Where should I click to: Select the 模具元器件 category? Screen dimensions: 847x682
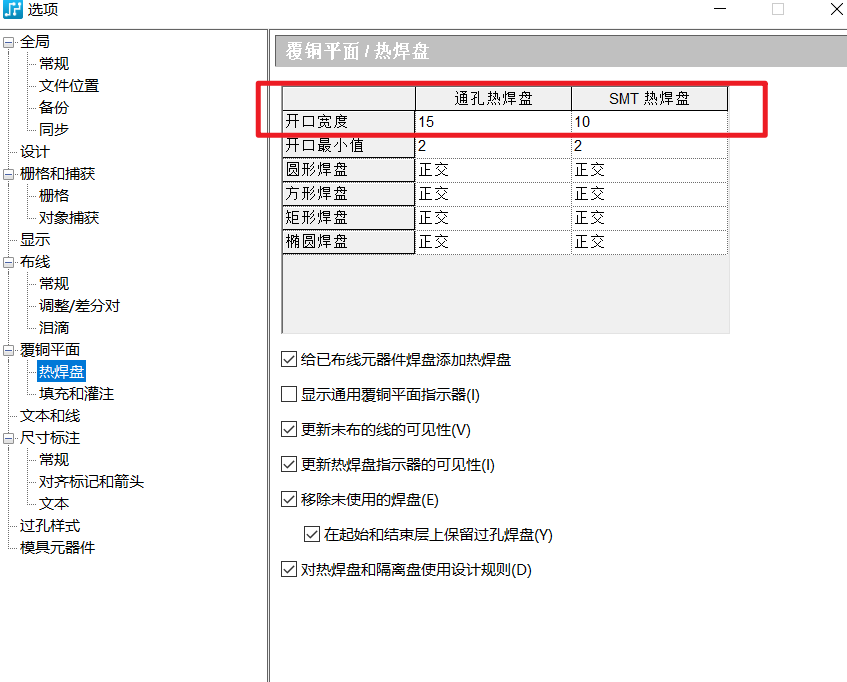(57, 548)
